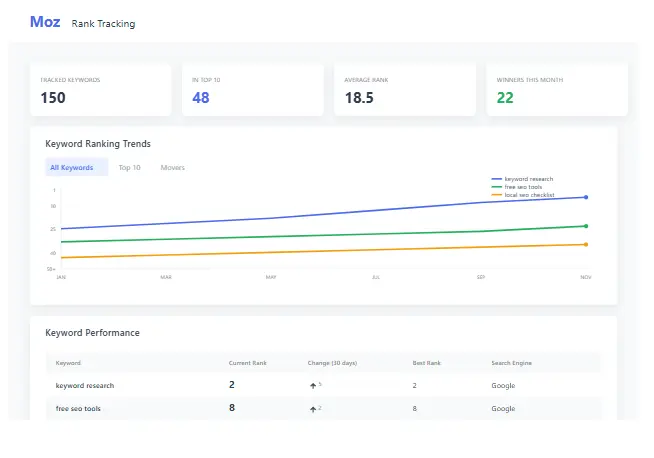The image size is (654, 458).
Task: Click the blue keyword research legend color line
Action: [x=497, y=179]
